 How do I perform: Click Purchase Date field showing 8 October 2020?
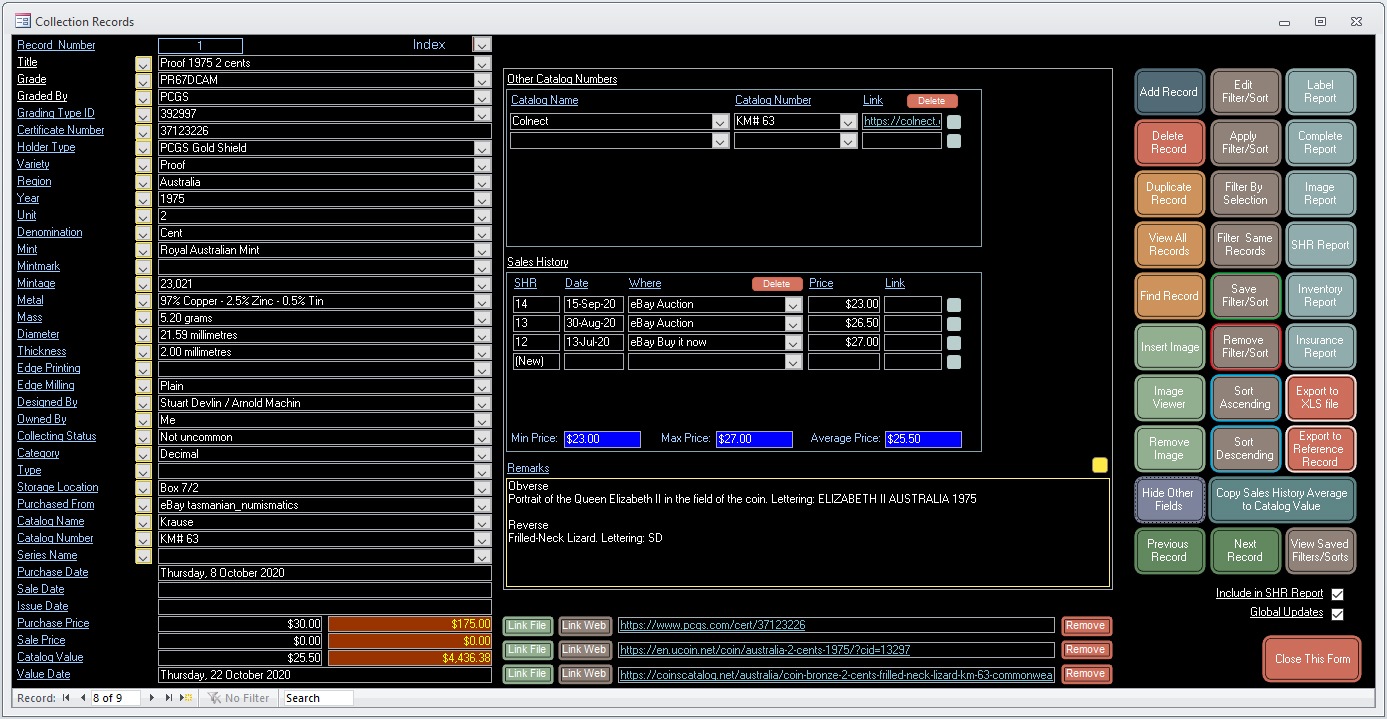click(325, 573)
